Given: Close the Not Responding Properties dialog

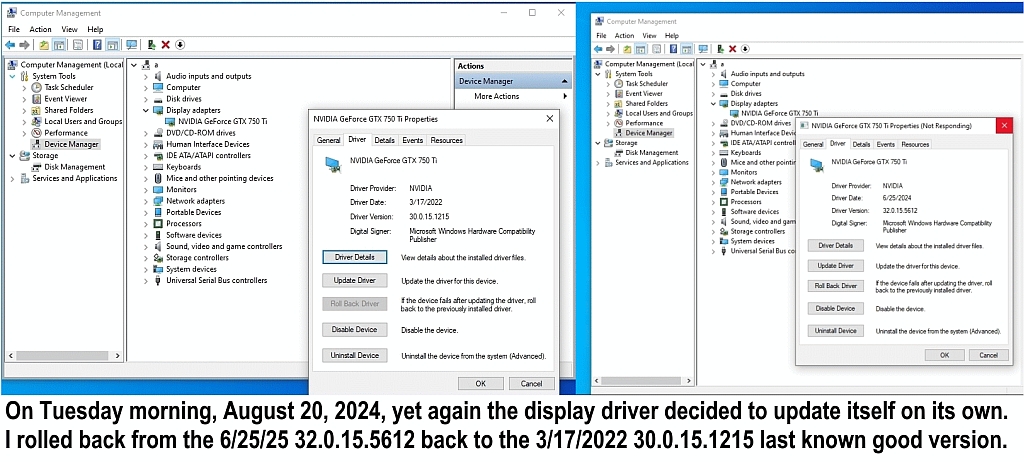Looking at the screenshot, I should click(x=1004, y=125).
